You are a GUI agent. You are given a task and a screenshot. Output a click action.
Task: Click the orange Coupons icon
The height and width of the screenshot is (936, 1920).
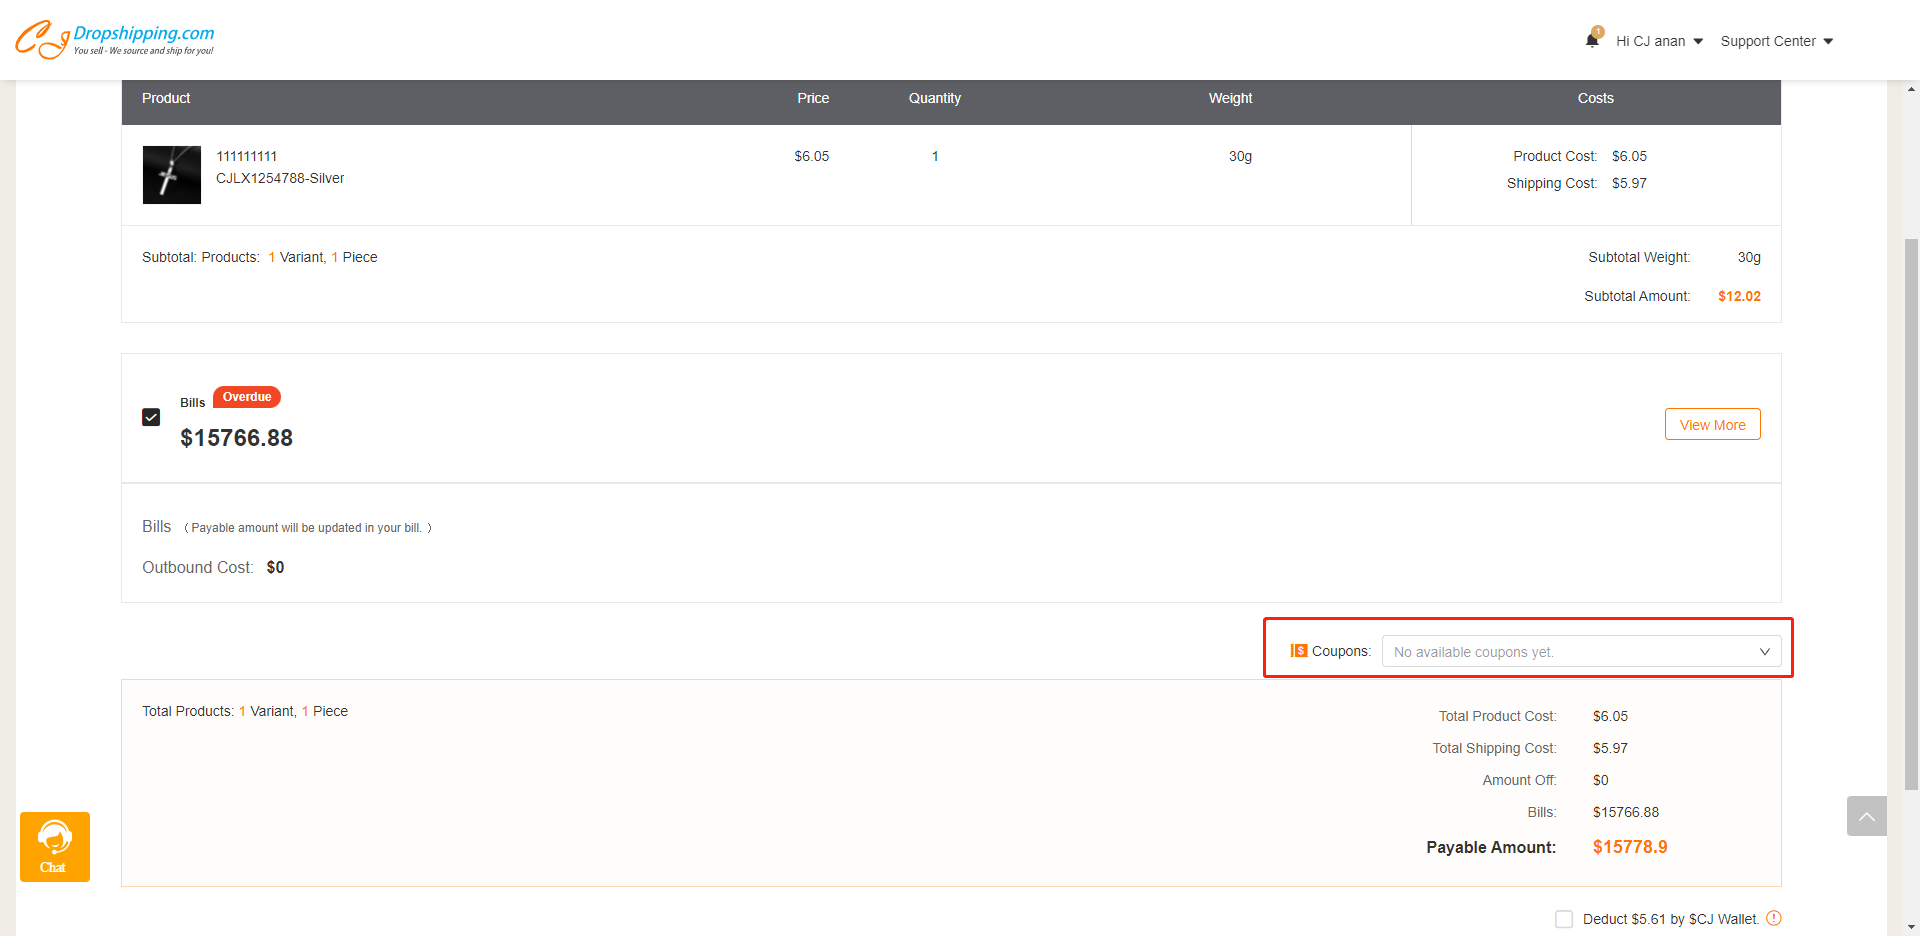(1298, 651)
